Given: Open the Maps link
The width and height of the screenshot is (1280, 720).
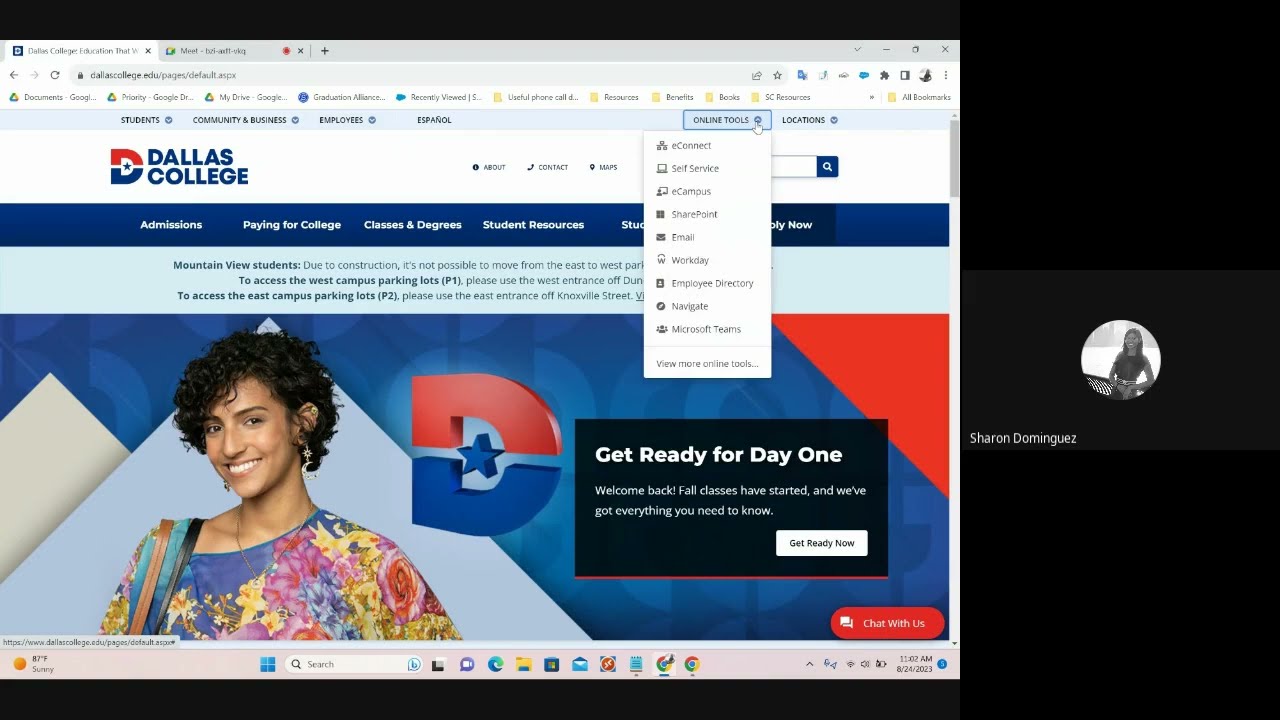Looking at the screenshot, I should [603, 168].
